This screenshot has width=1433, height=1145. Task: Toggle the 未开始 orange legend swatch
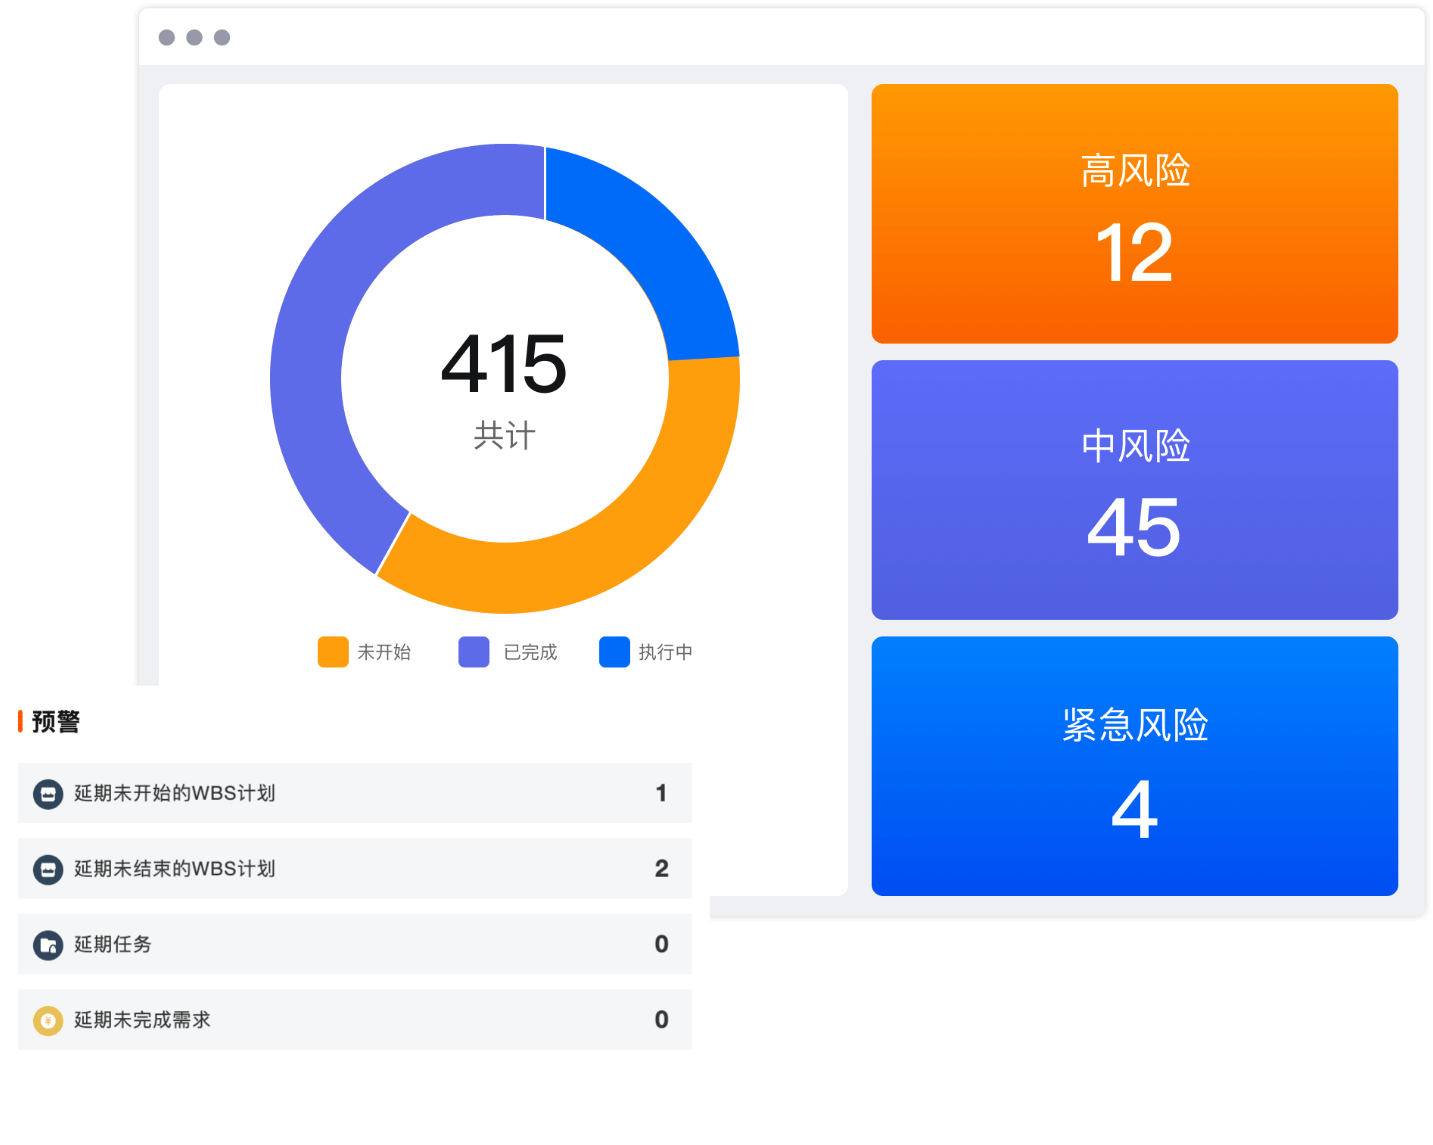tap(333, 652)
